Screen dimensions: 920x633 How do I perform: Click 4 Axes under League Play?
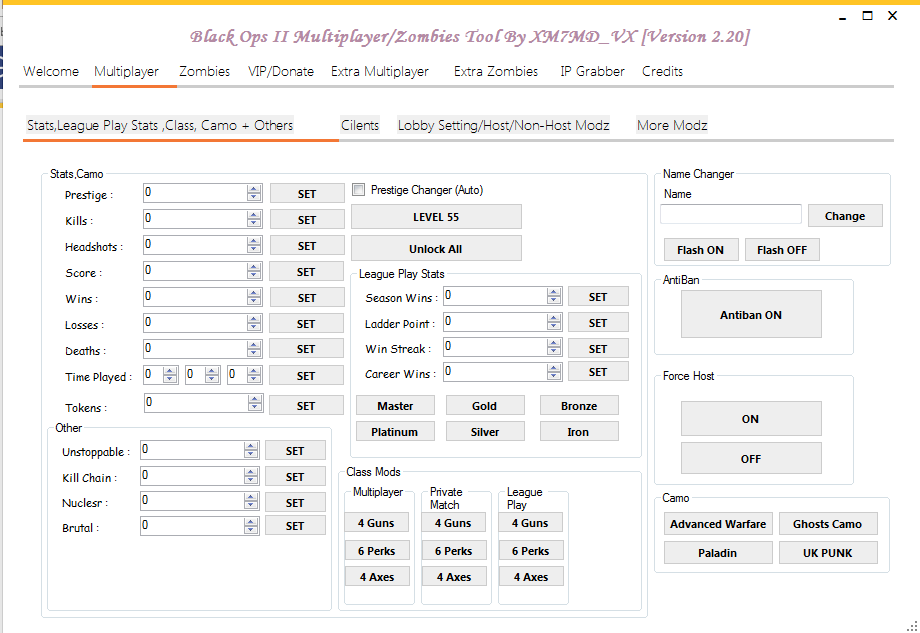point(531,576)
